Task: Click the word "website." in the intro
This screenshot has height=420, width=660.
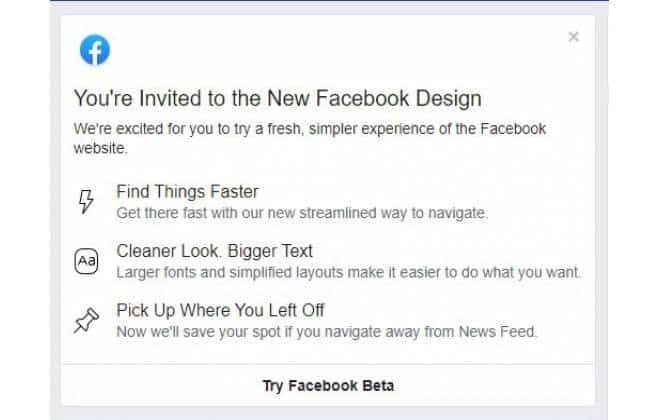Action: [101, 148]
